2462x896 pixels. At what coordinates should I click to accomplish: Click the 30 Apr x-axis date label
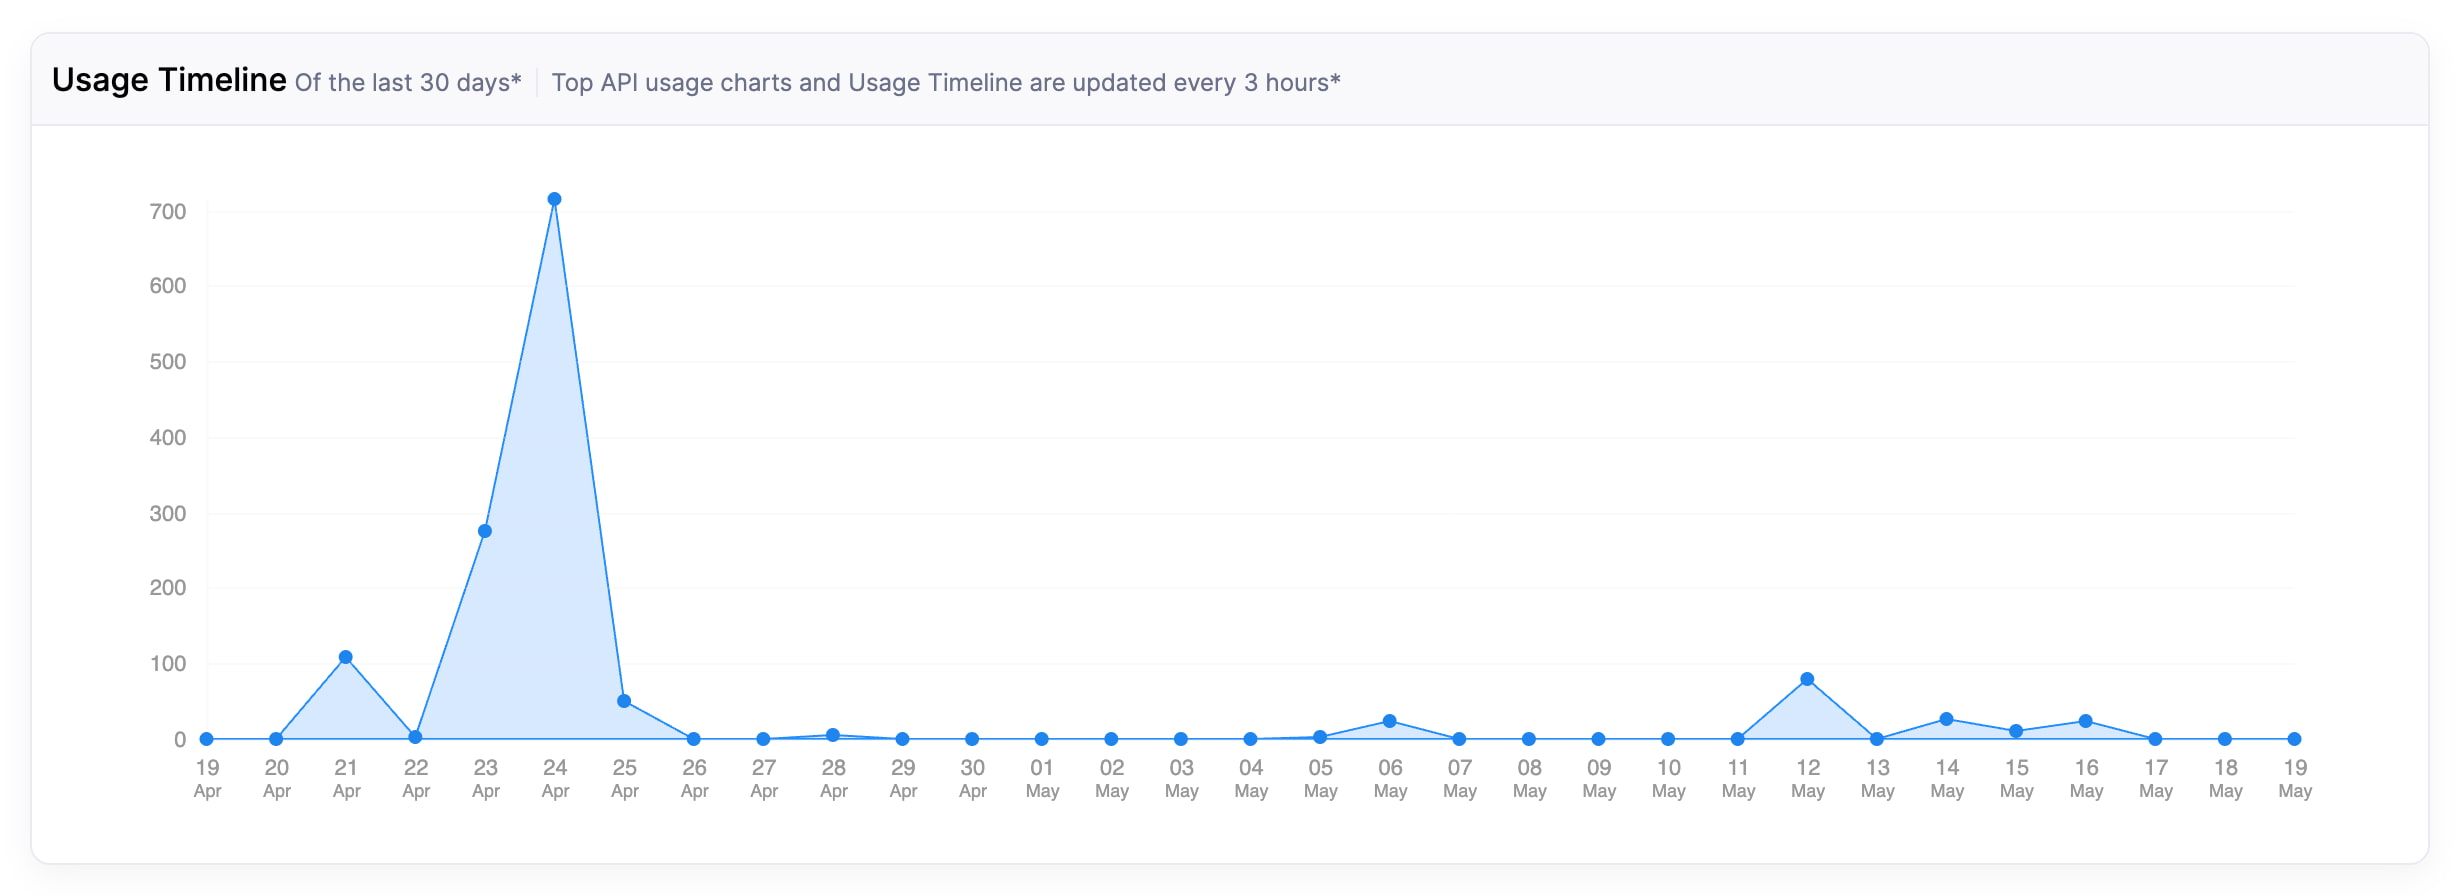(x=972, y=778)
